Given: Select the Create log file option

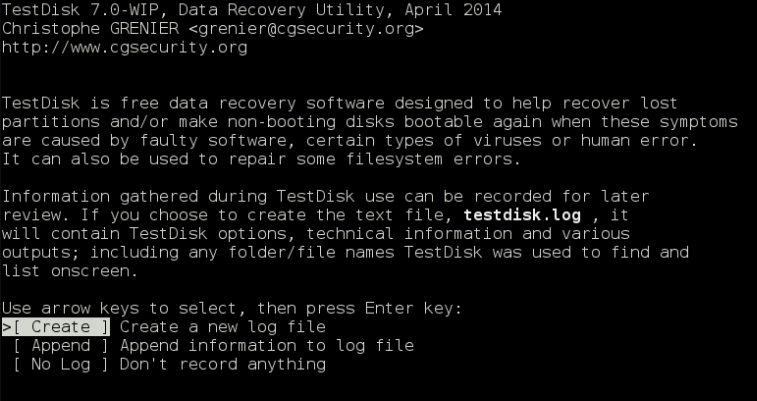Looking at the screenshot, I should (62, 327).
